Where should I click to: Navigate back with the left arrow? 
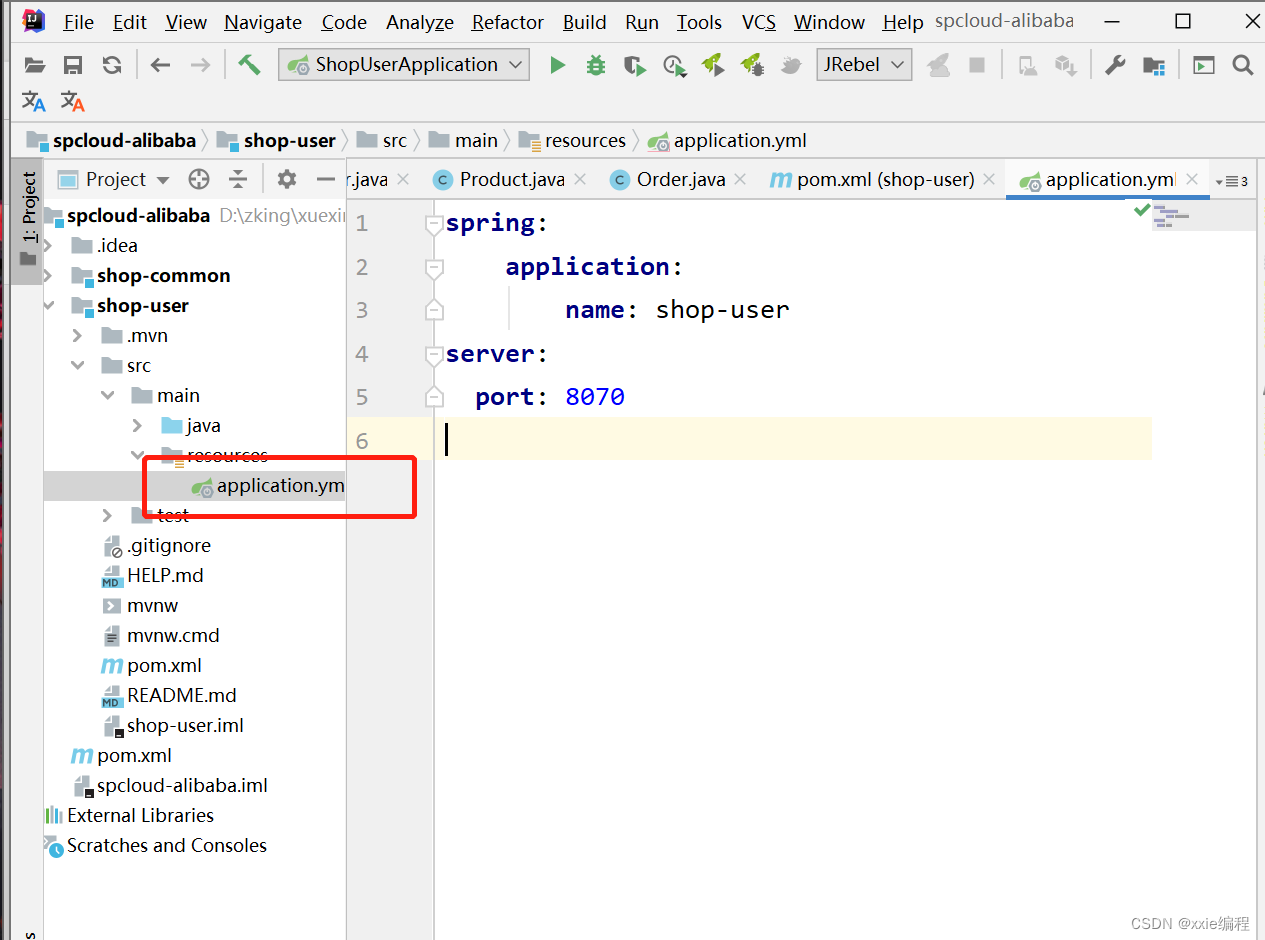(160, 65)
